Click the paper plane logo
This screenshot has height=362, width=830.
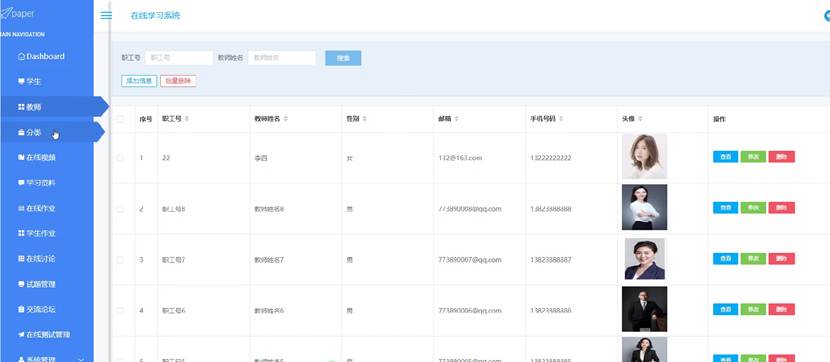pos(5,14)
